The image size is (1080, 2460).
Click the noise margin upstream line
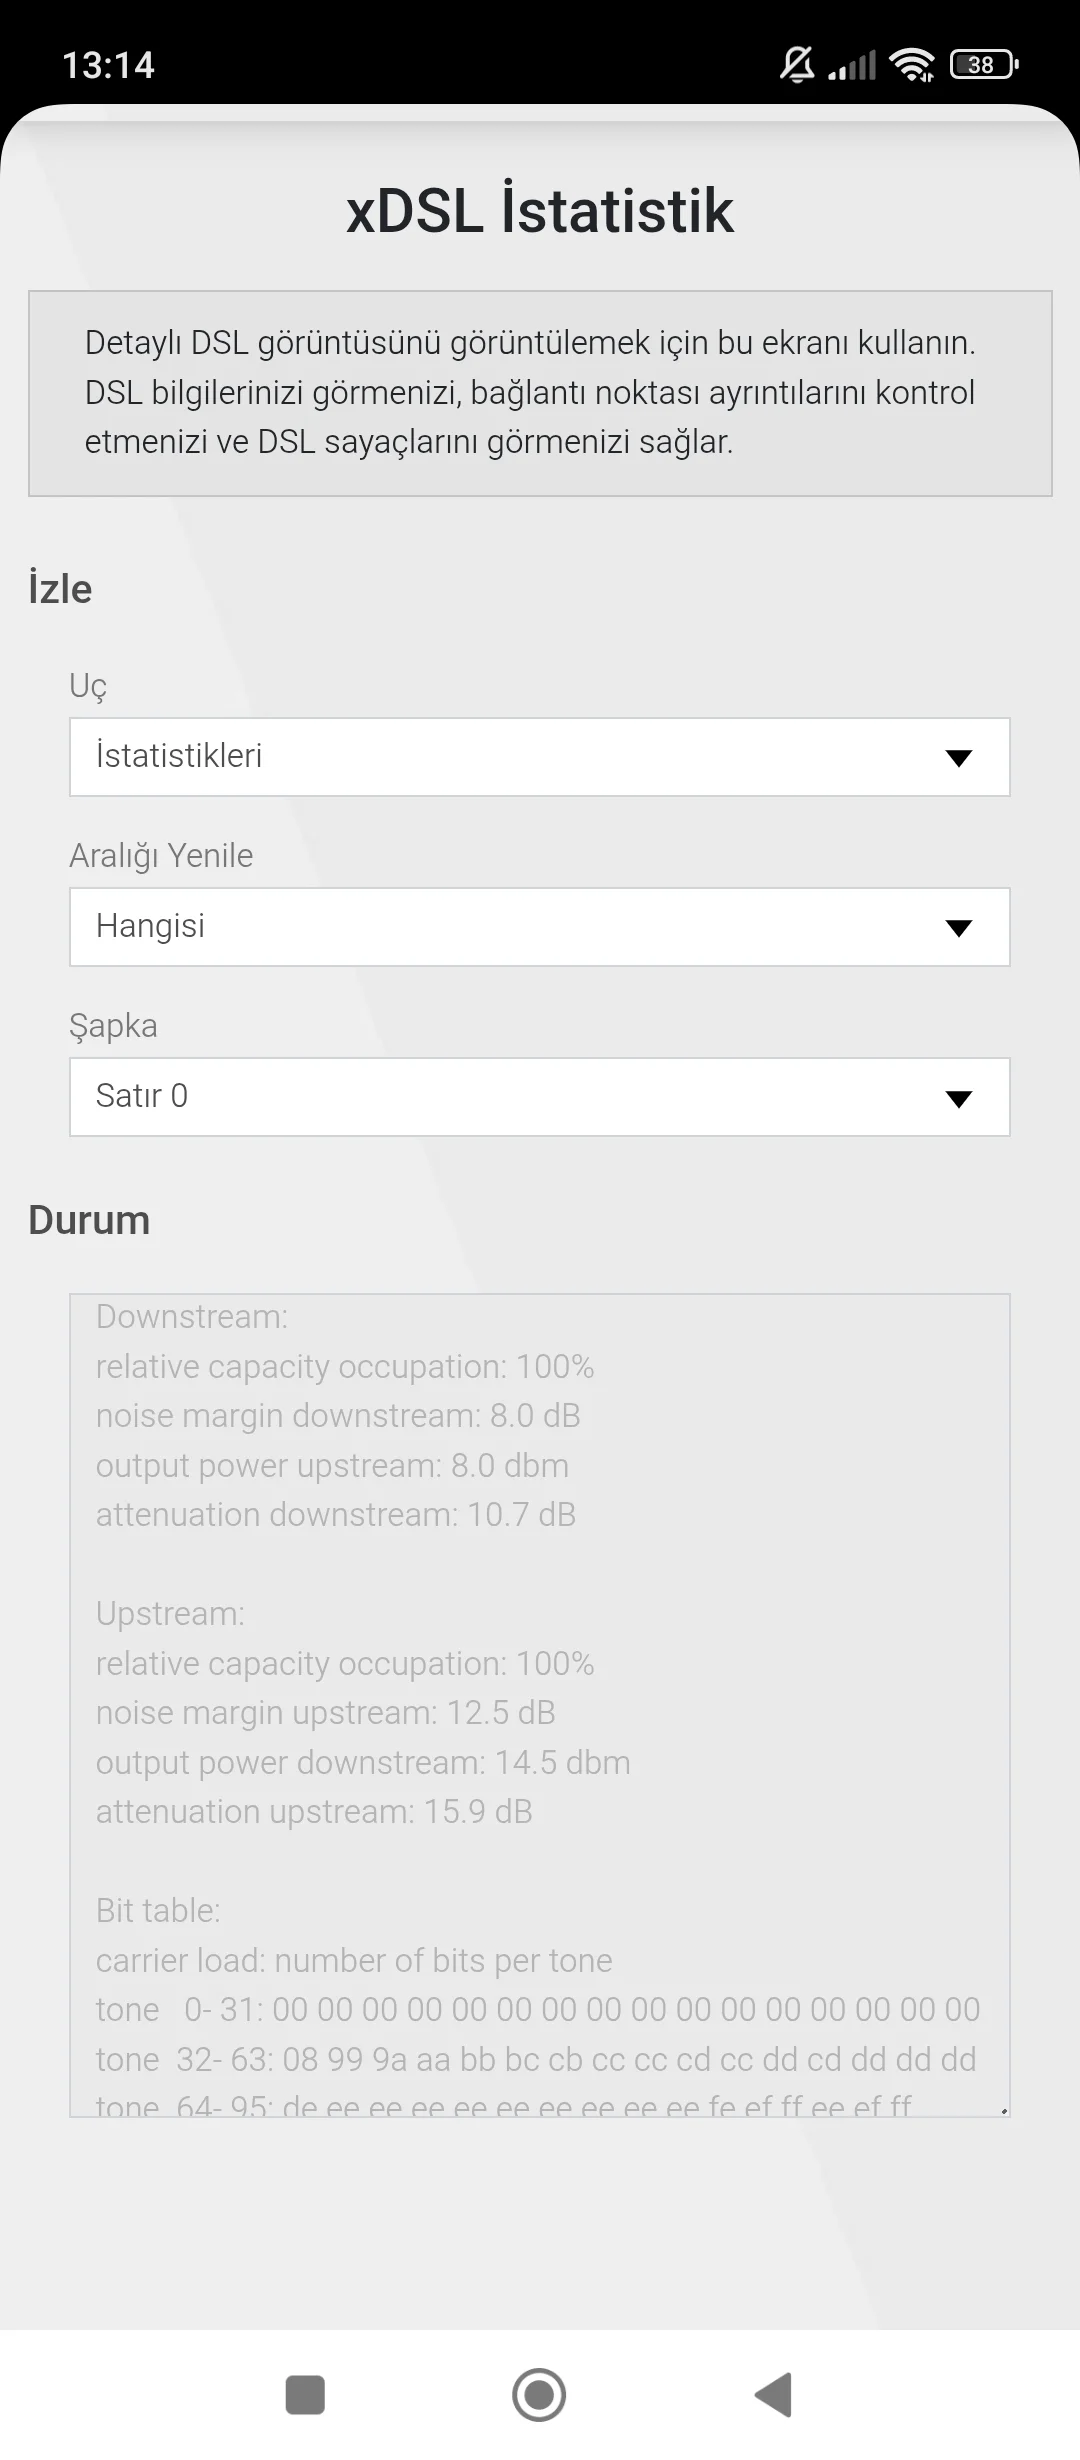(325, 1713)
